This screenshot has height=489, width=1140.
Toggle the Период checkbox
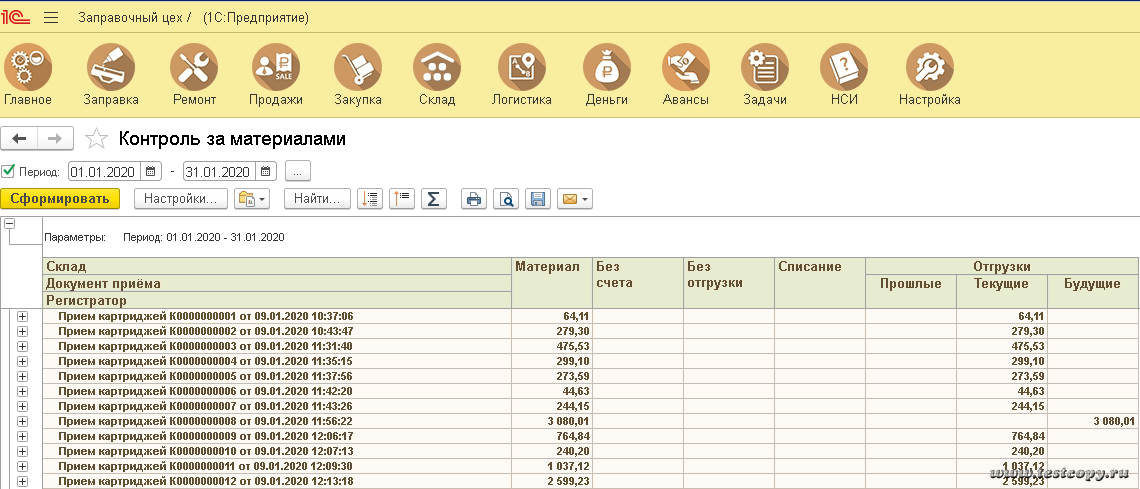[x=9, y=171]
